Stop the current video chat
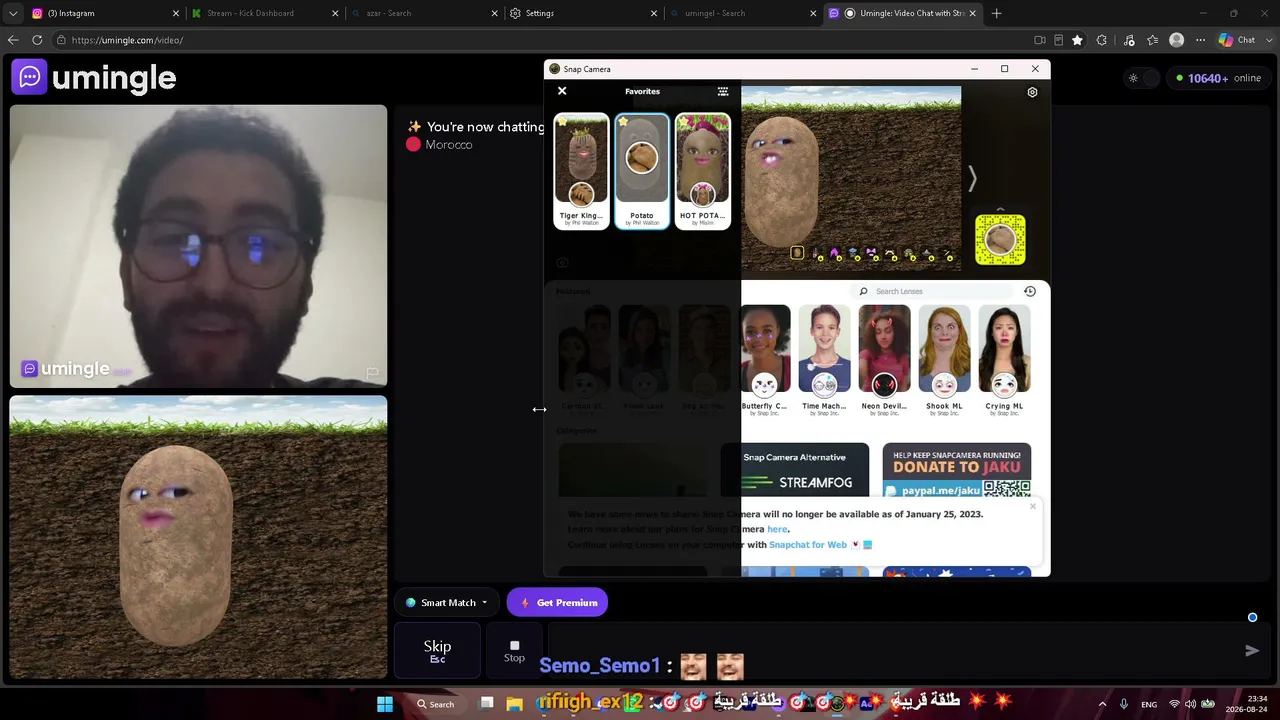Screen dimensions: 1280x720 [x=514, y=651]
